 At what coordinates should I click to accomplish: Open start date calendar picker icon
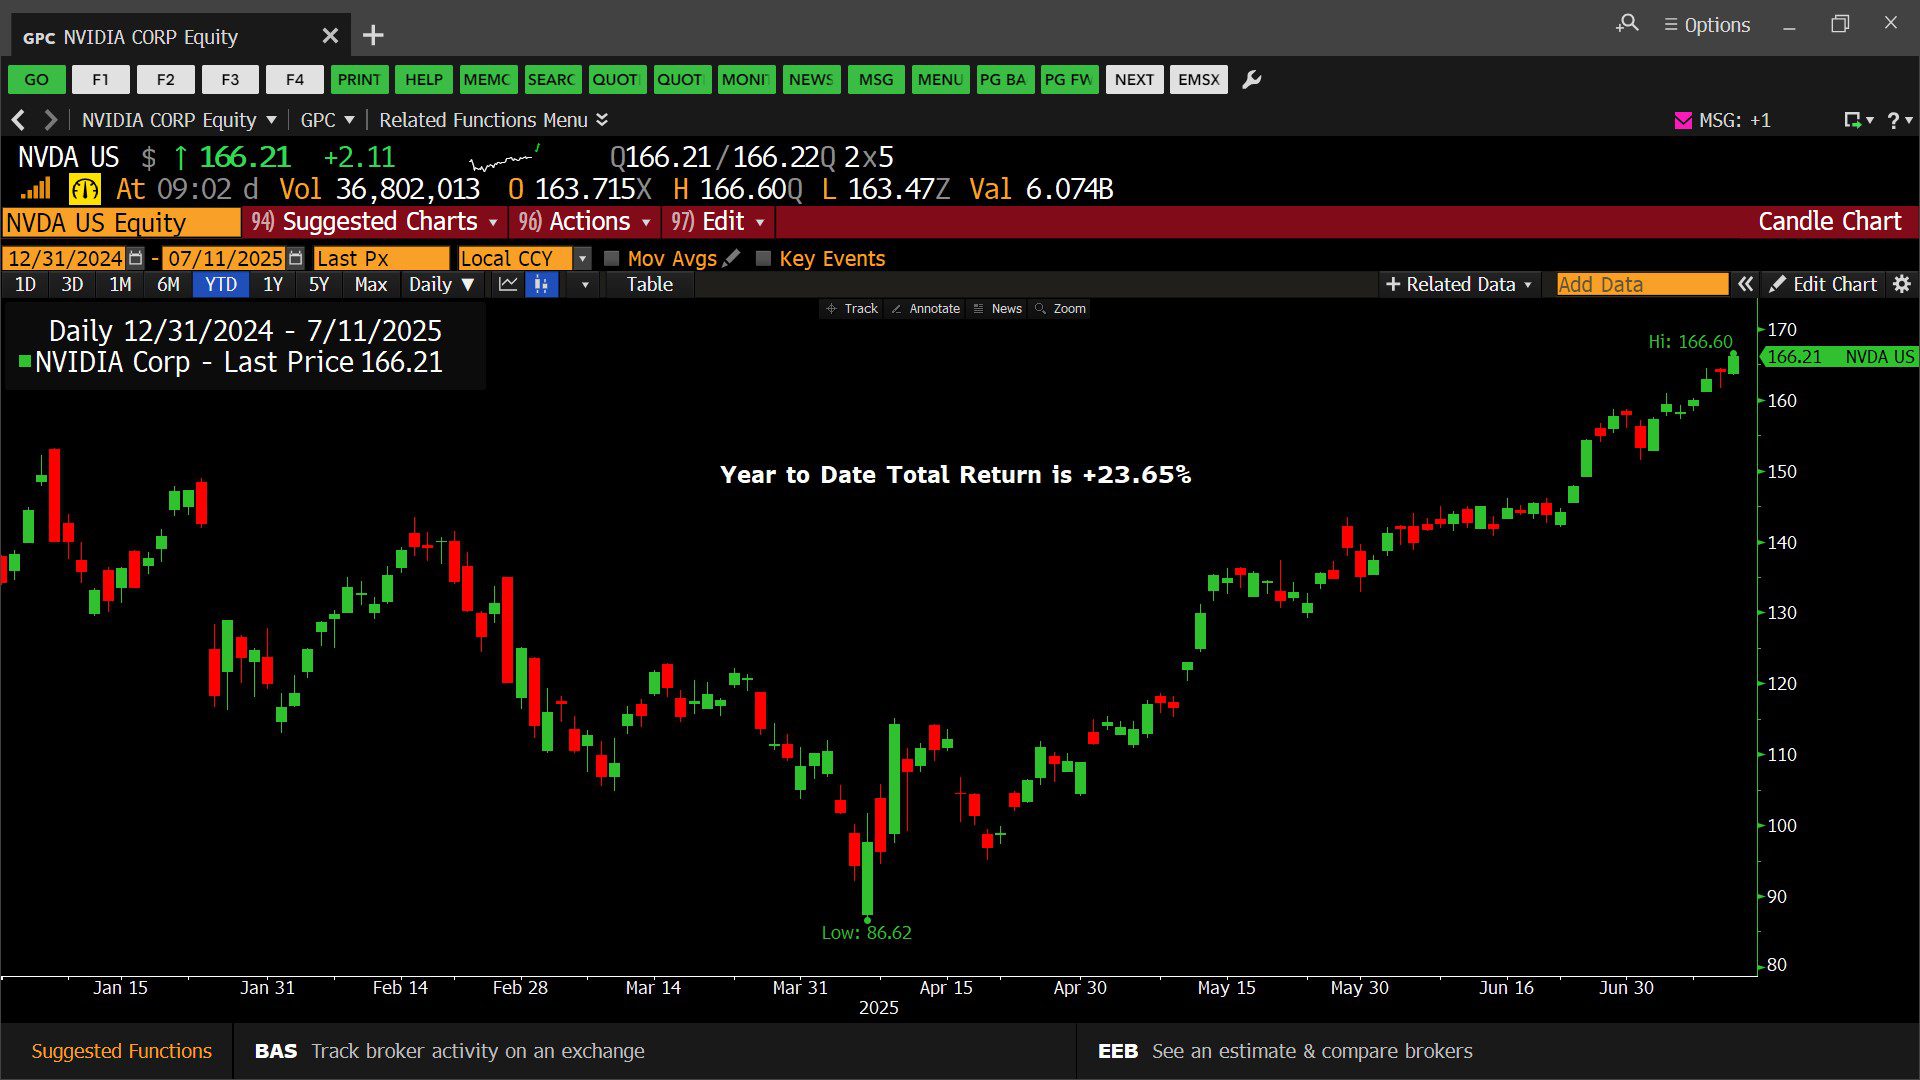tap(136, 258)
